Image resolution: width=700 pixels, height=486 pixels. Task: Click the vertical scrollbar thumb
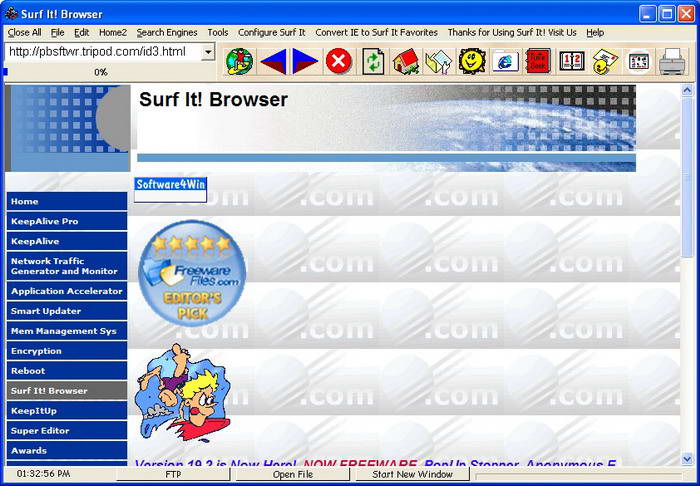coord(687,178)
